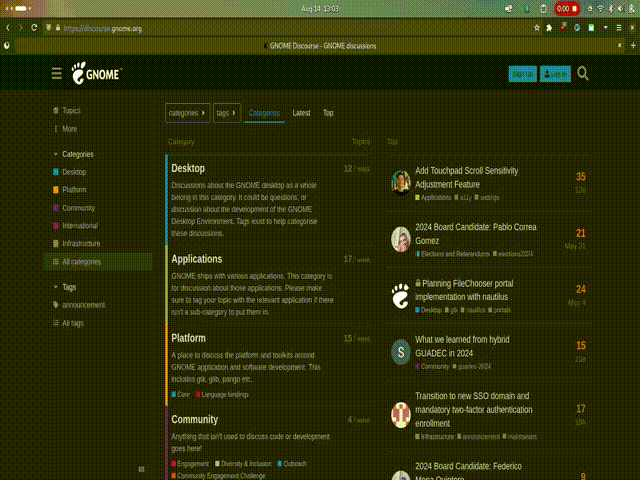Screen dimensions: 640x480
Task: Open the Desktop category heading
Action: coord(188,168)
